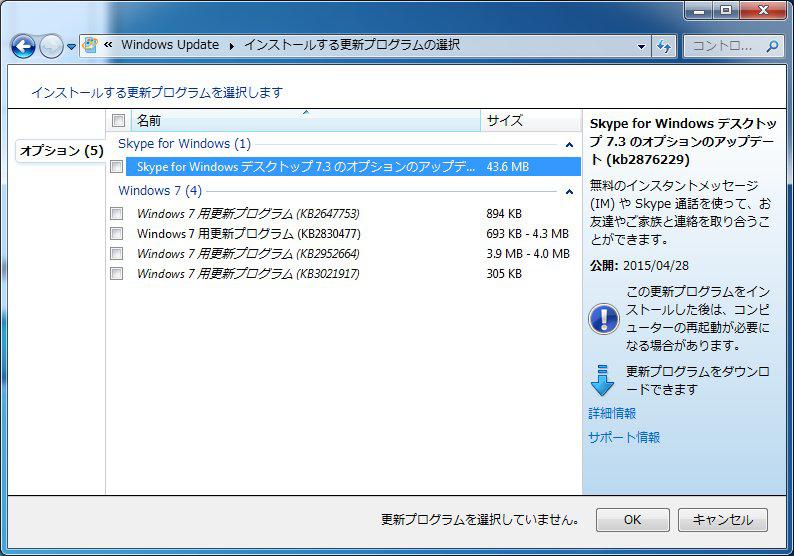Select the Skype for Windows デスクトップ 7.3 row
Viewport: 794px width, 556px height.
coord(353,167)
